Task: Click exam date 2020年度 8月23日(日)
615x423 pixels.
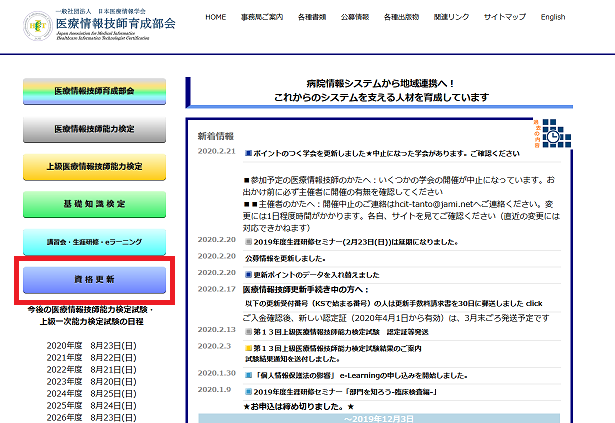Action: coord(91,346)
